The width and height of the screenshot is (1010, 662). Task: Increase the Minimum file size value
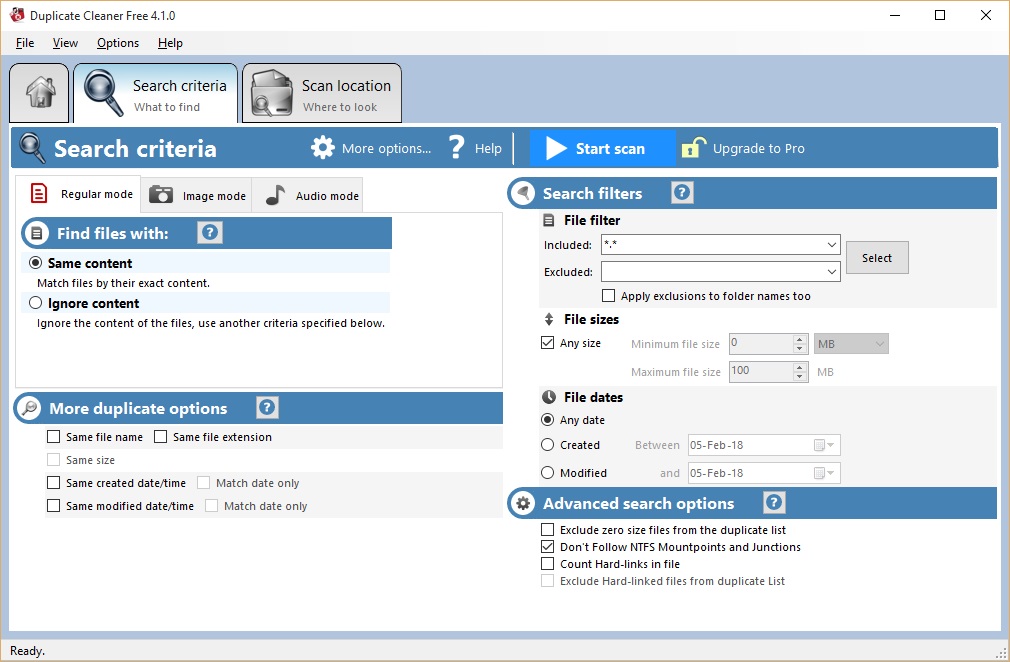point(799,339)
